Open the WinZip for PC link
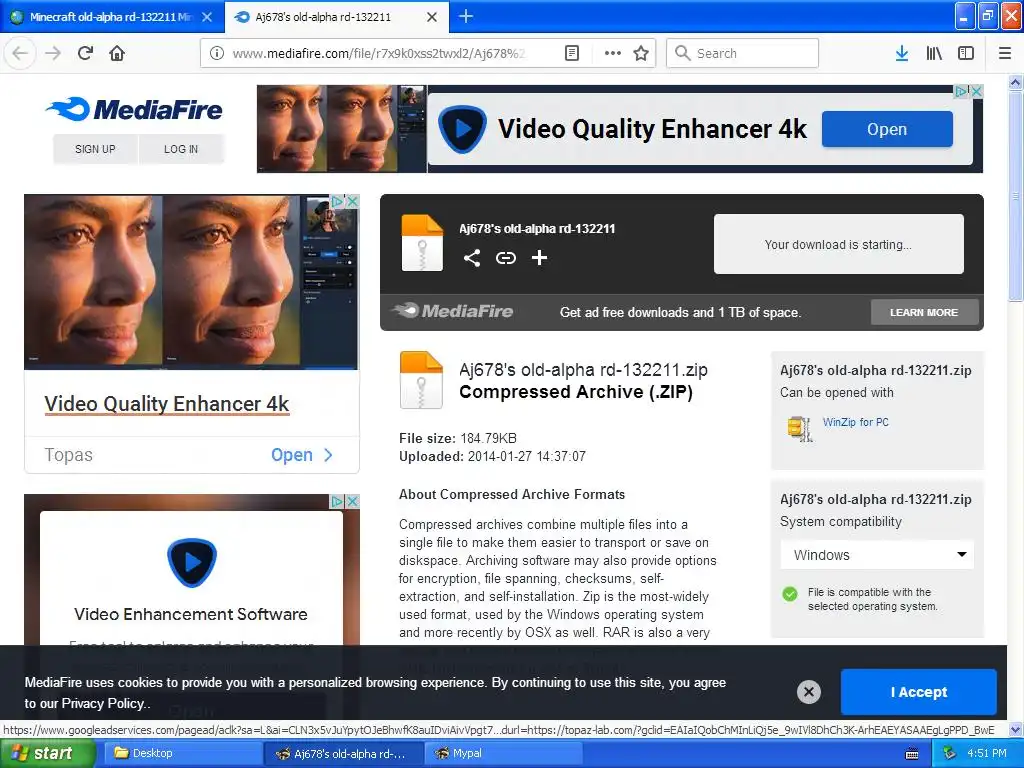 856,422
